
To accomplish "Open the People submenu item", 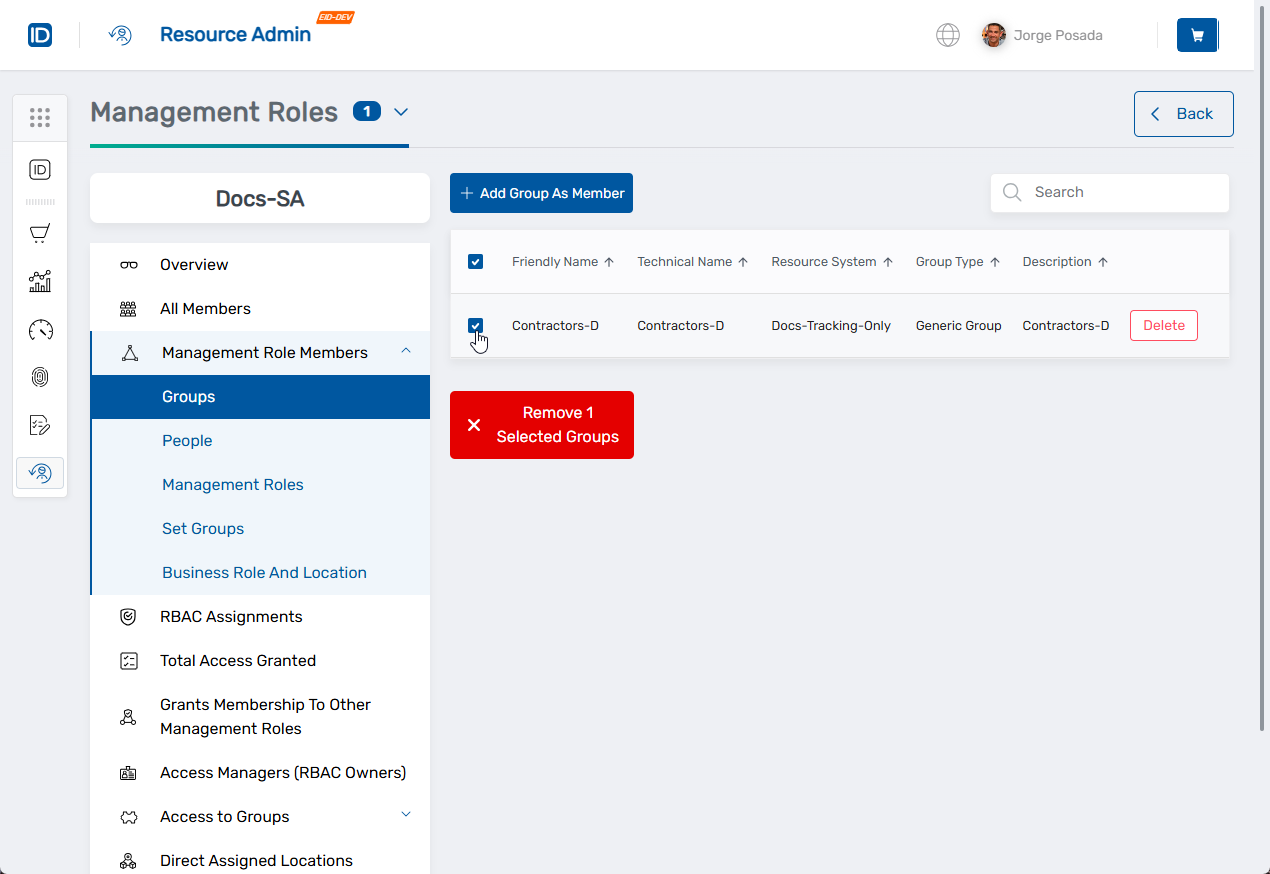I will point(187,441).
